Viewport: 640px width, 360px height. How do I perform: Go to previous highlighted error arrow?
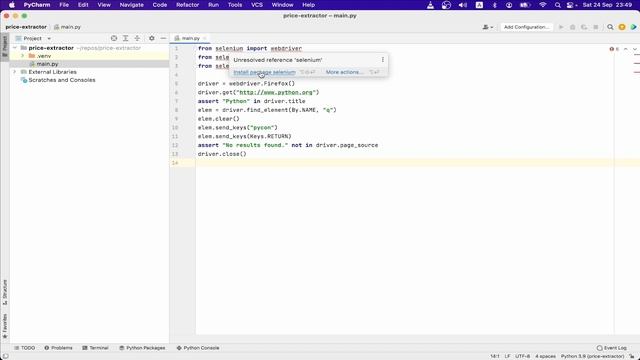(x=626, y=49)
